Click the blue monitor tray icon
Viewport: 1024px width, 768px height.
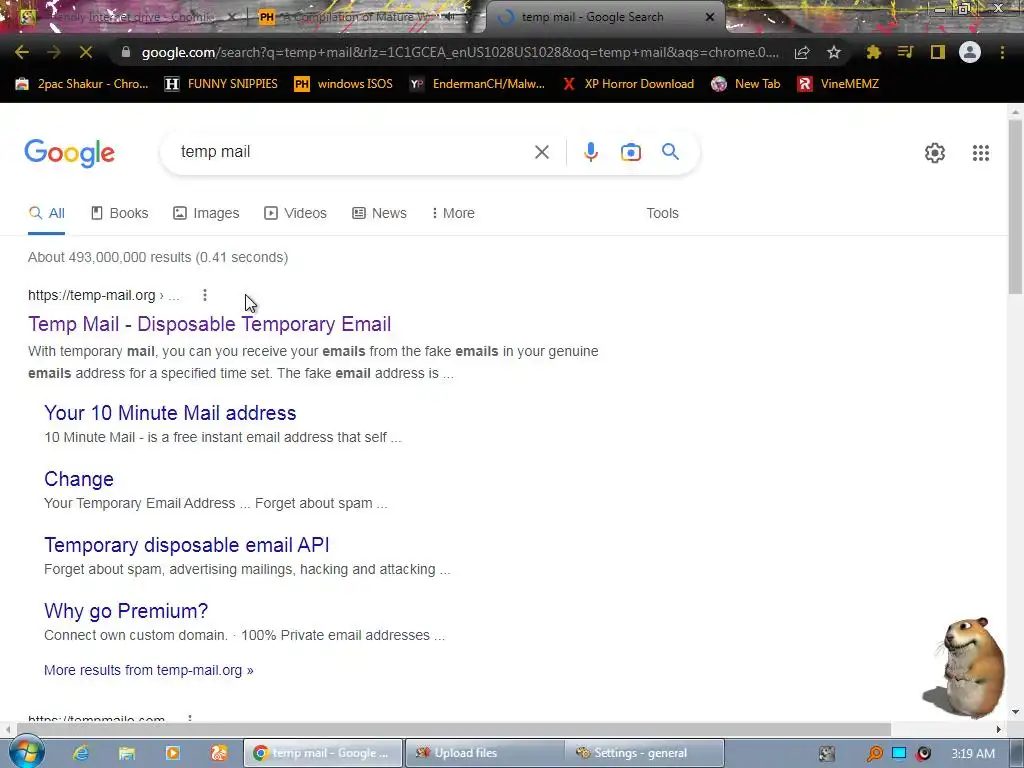point(899,753)
